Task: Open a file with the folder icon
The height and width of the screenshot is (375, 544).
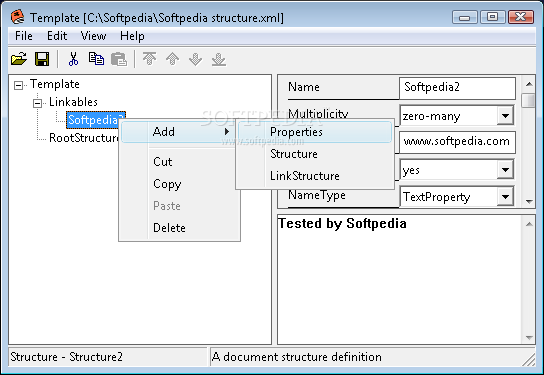Action: click(x=19, y=59)
